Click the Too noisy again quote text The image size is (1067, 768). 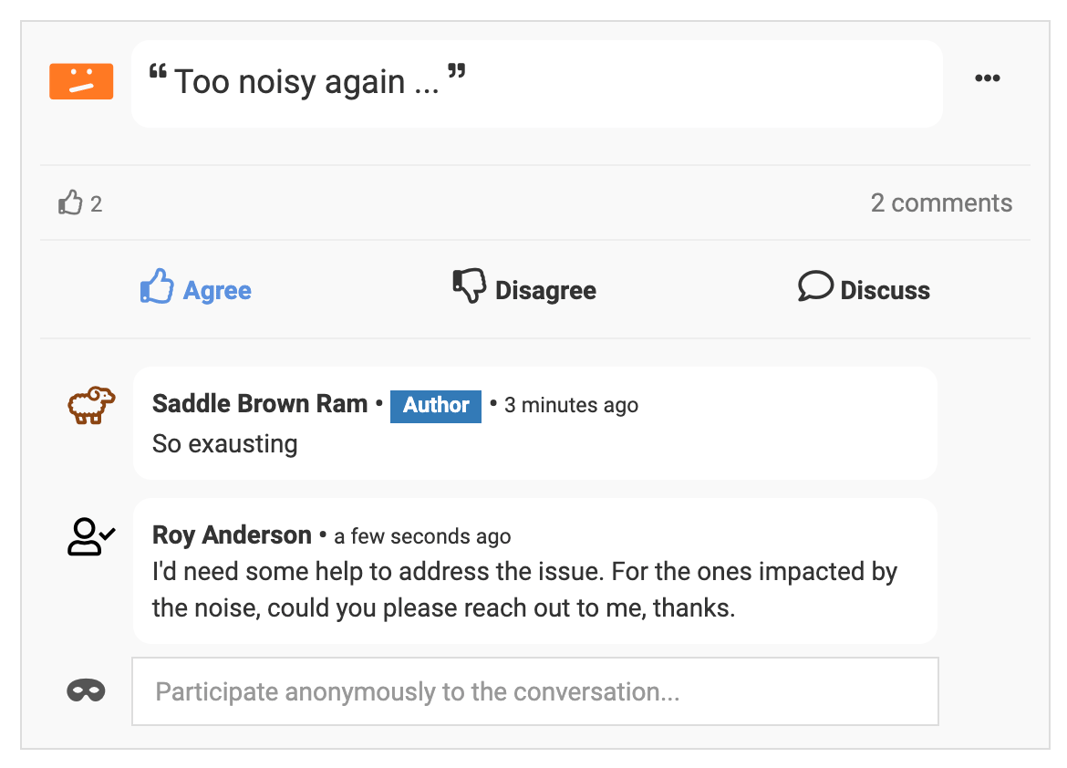tap(307, 82)
